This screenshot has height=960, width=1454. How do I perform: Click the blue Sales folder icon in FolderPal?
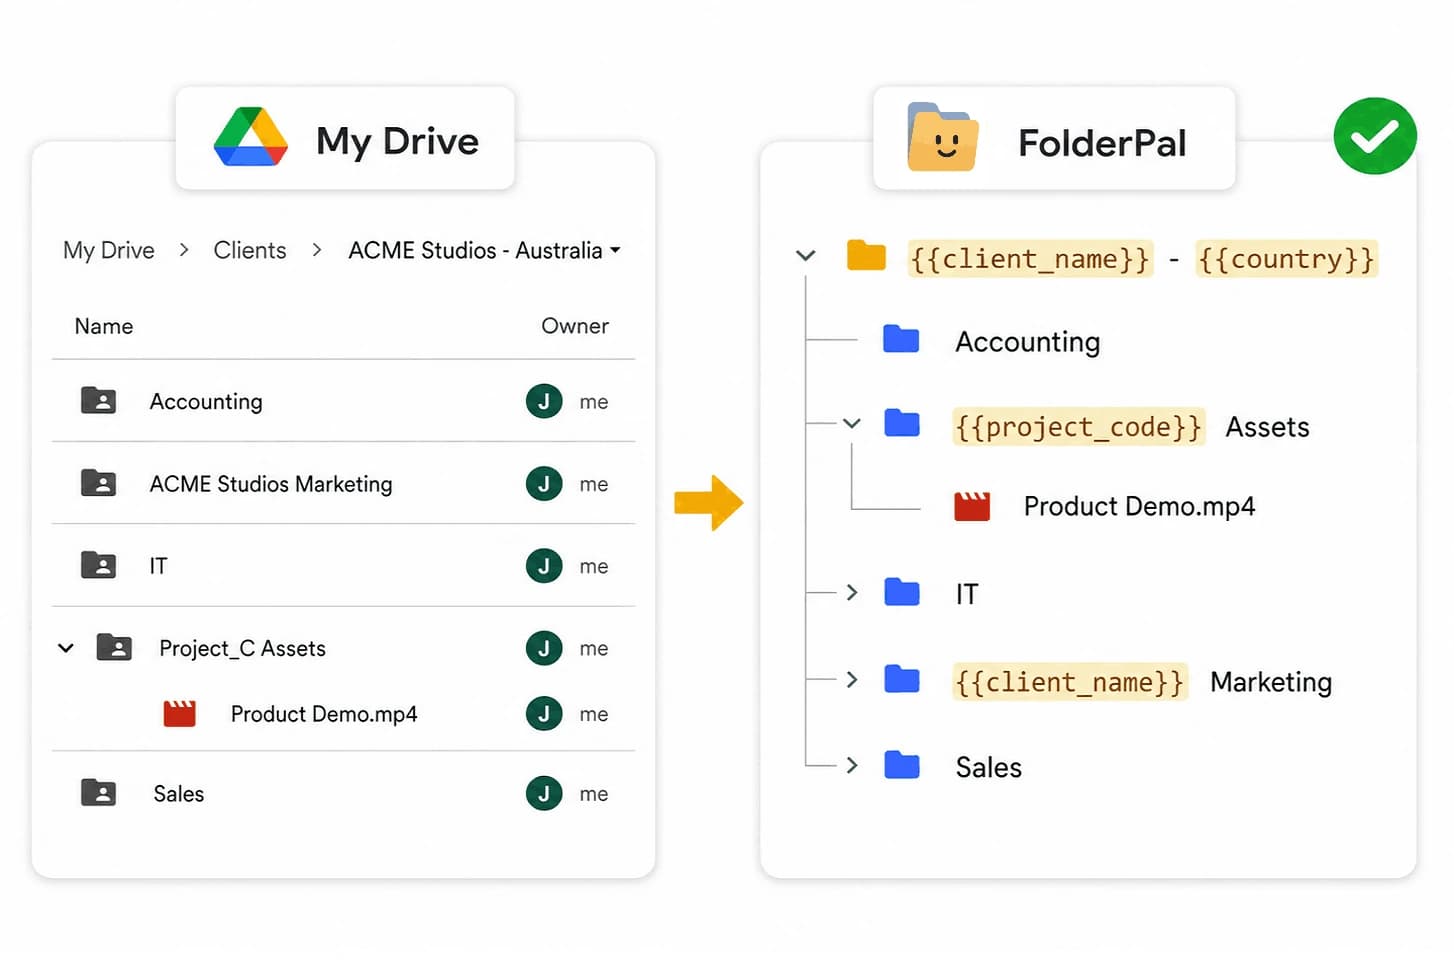902,765
